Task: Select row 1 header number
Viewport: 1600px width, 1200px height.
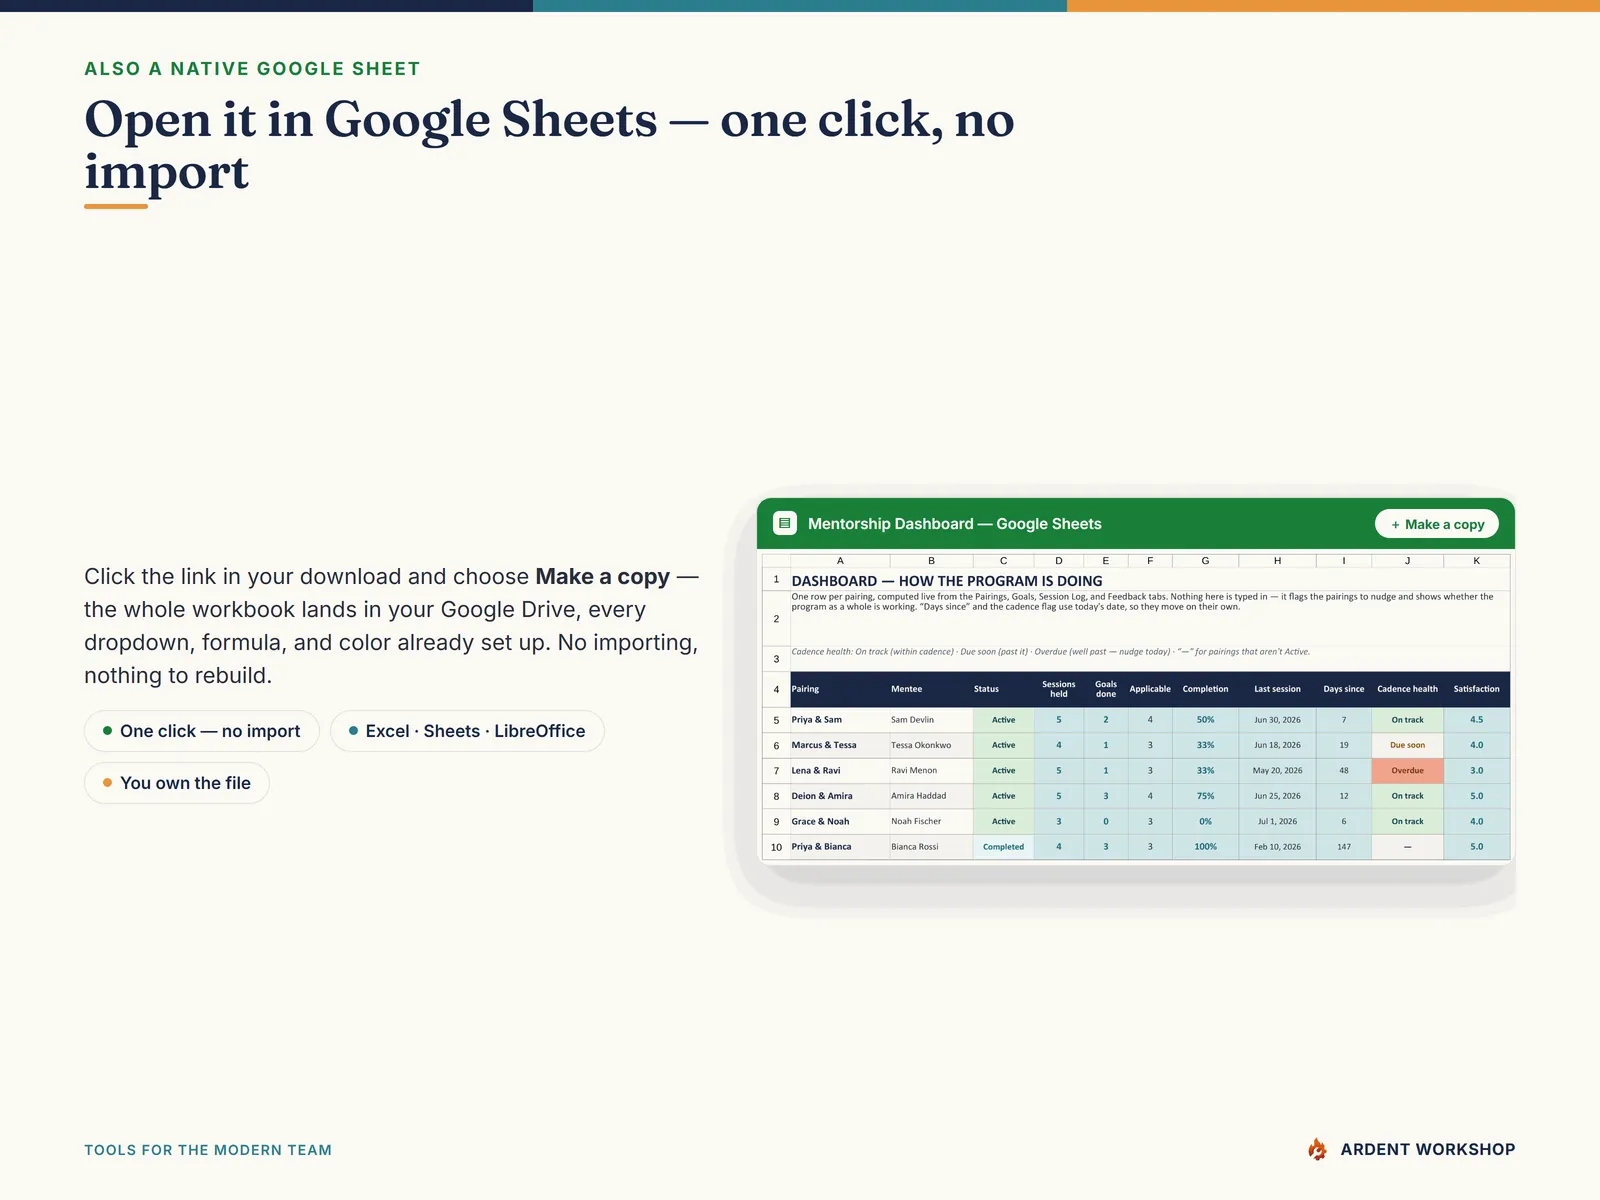Action: coord(776,579)
